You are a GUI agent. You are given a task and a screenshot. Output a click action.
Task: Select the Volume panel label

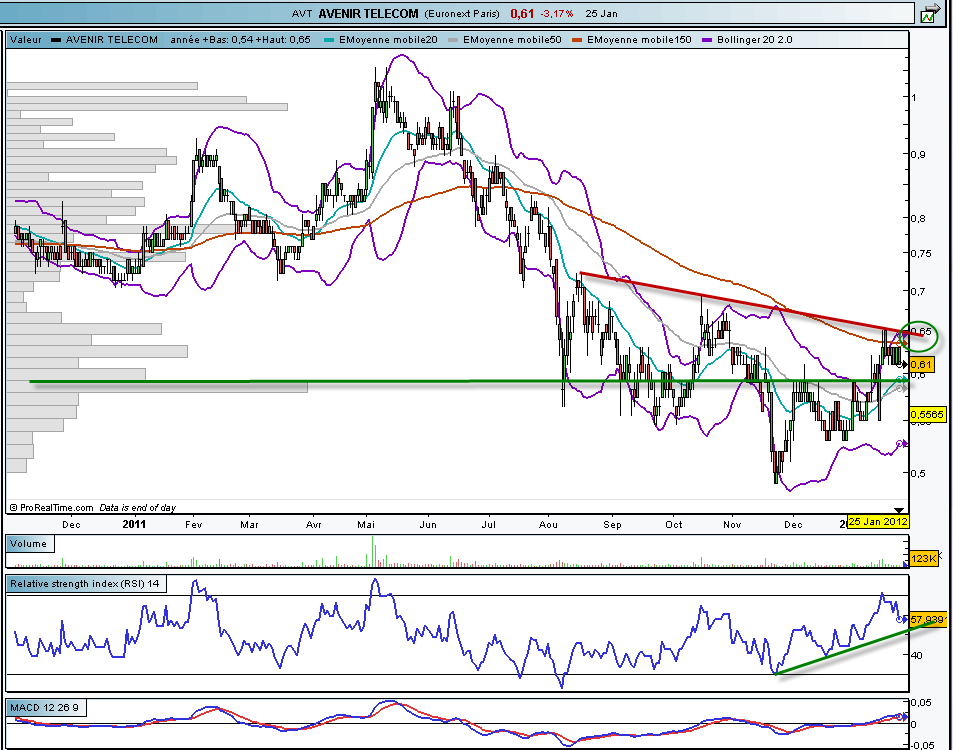(27, 545)
